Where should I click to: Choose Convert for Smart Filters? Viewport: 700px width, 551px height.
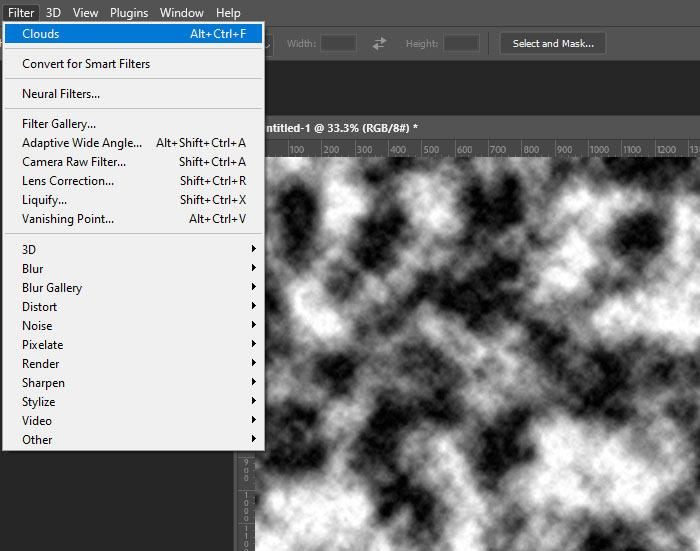[x=86, y=64]
